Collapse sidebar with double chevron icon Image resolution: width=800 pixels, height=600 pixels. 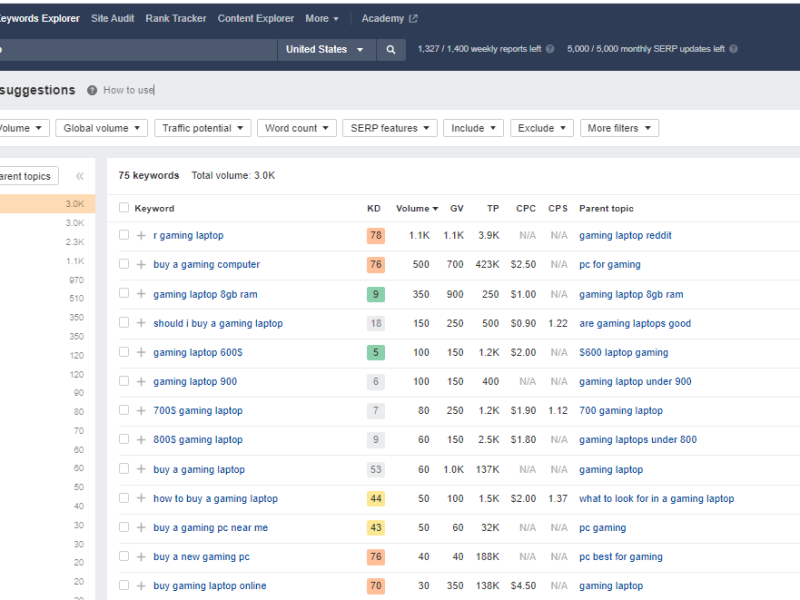click(80, 176)
